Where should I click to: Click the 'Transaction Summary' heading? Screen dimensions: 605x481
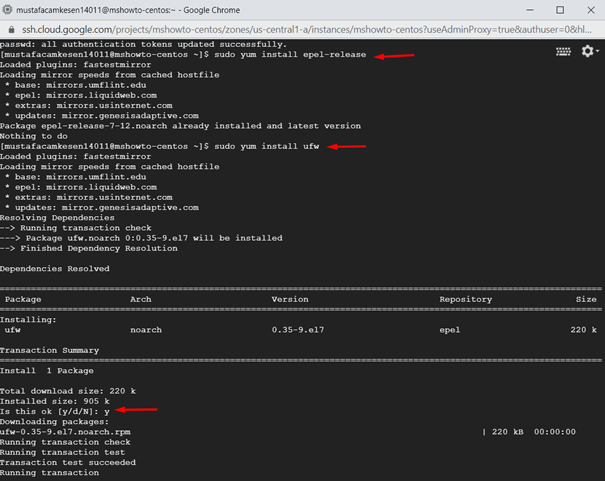pos(49,350)
